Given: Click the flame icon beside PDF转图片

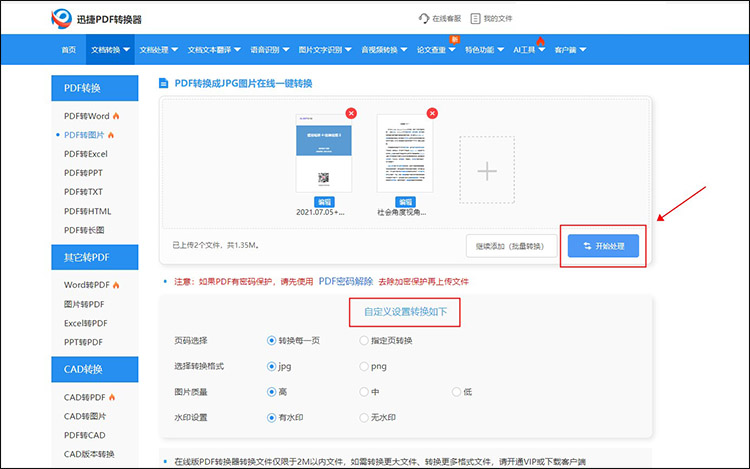Looking at the screenshot, I should point(111,135).
